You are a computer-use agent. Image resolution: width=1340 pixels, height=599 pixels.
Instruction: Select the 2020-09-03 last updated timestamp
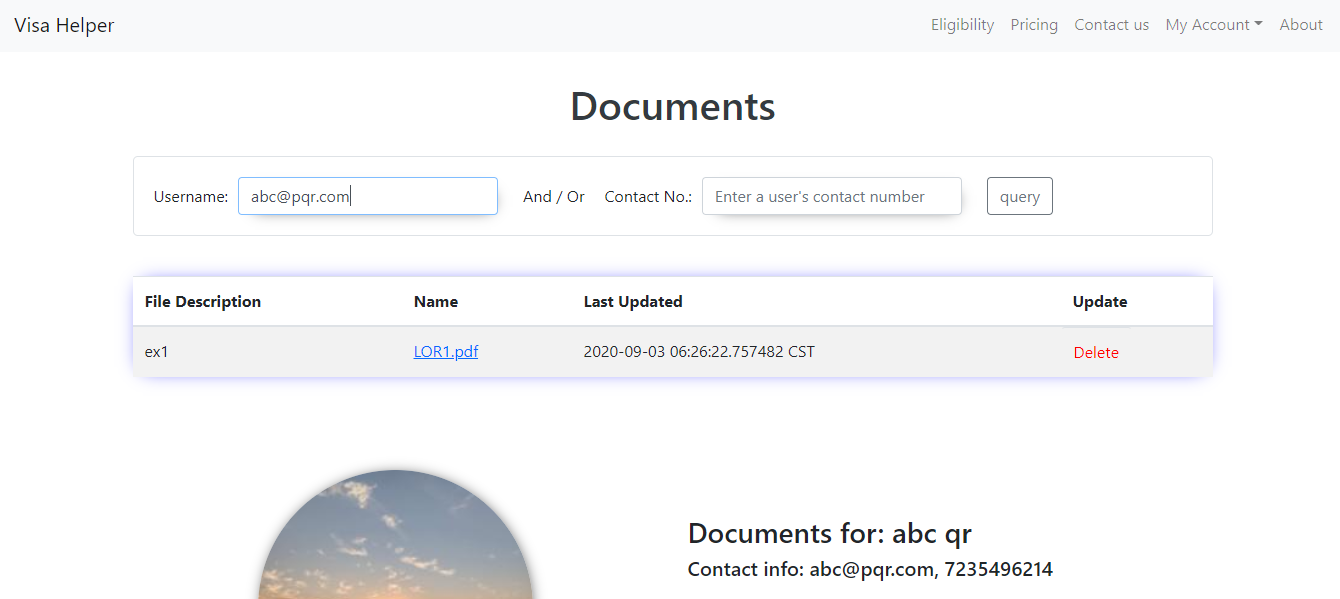[x=699, y=352]
